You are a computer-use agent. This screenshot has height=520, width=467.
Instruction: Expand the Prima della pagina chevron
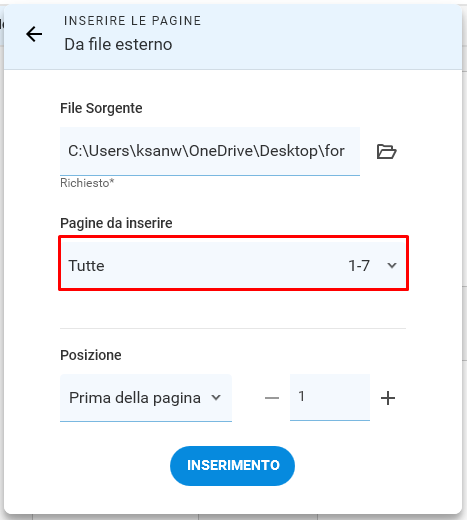216,397
